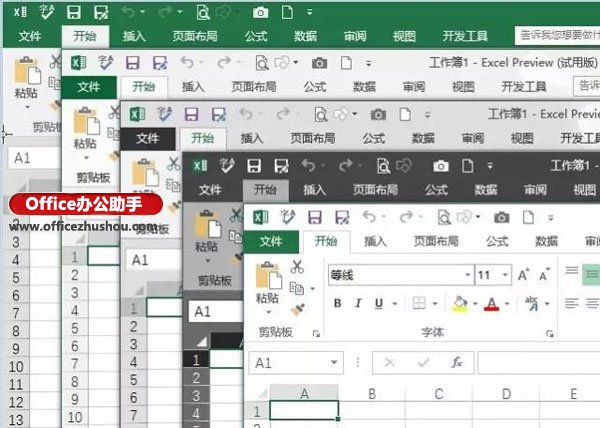This screenshot has width=600, height=428.
Task: Toggle top align in front window
Action: point(572,271)
